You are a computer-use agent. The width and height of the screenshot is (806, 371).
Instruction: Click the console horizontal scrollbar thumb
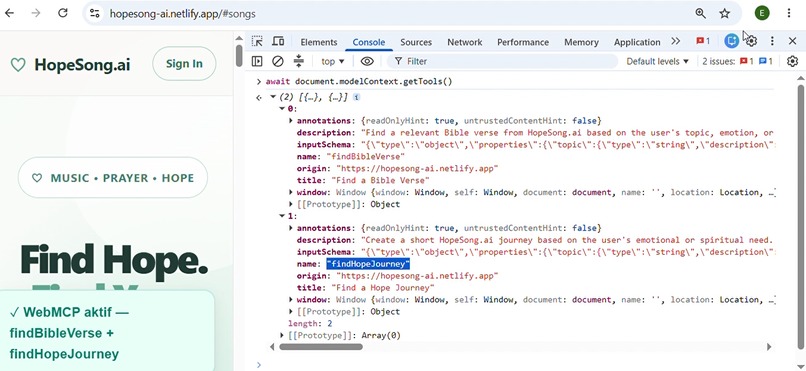(321, 347)
